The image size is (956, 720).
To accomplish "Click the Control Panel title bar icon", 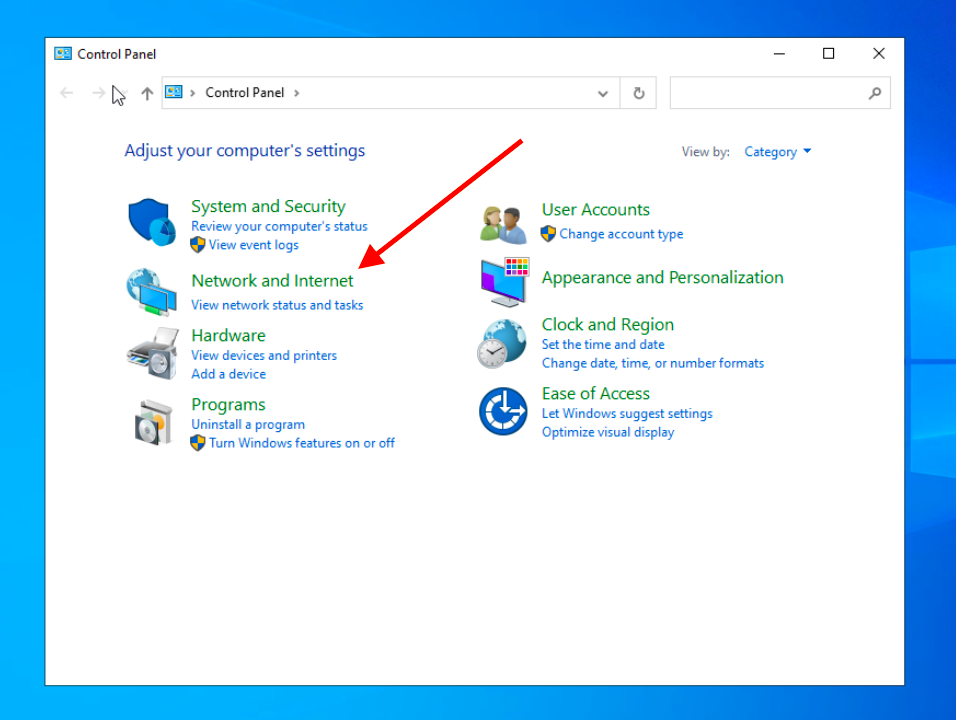I will [x=63, y=54].
